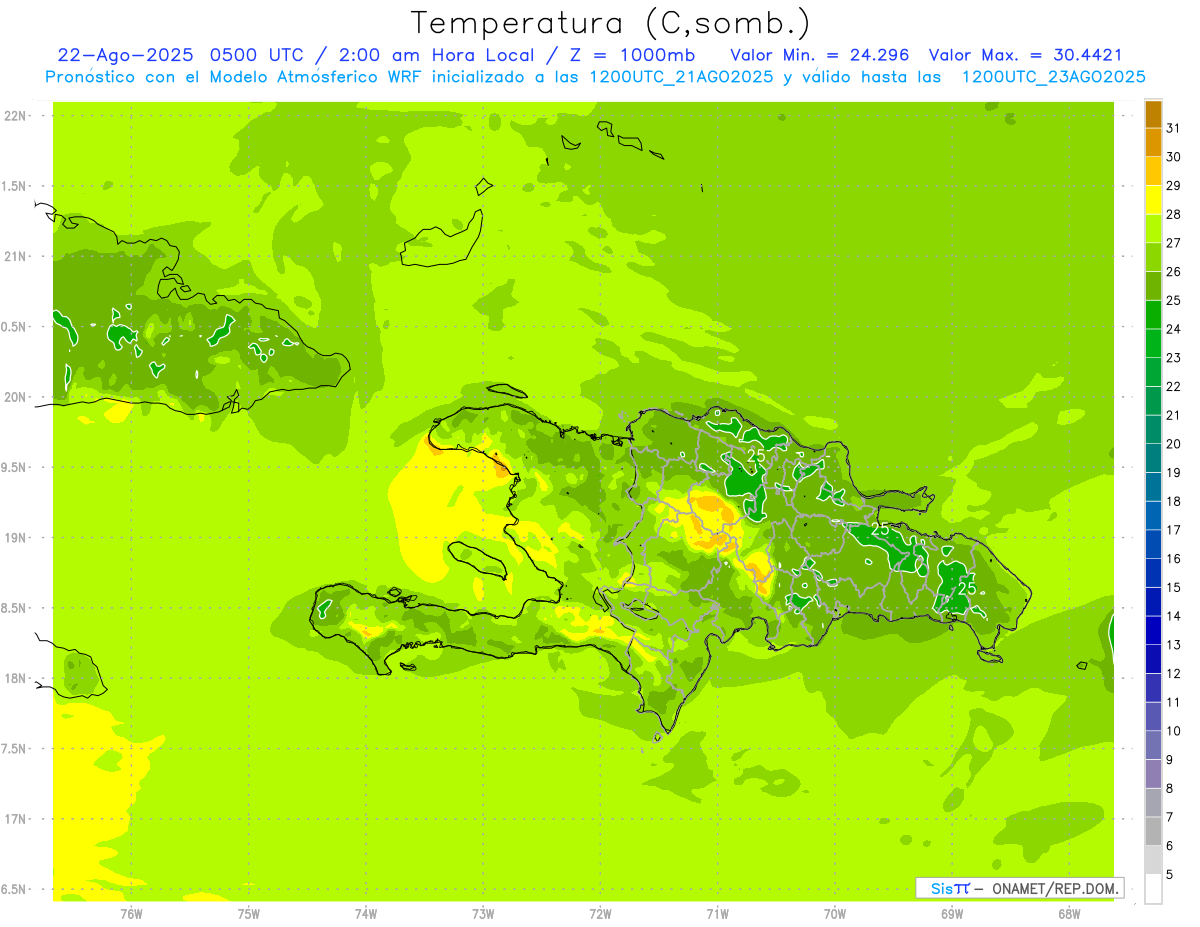
Task: Click legend value "30" on the color bar
Action: click(x=1173, y=157)
